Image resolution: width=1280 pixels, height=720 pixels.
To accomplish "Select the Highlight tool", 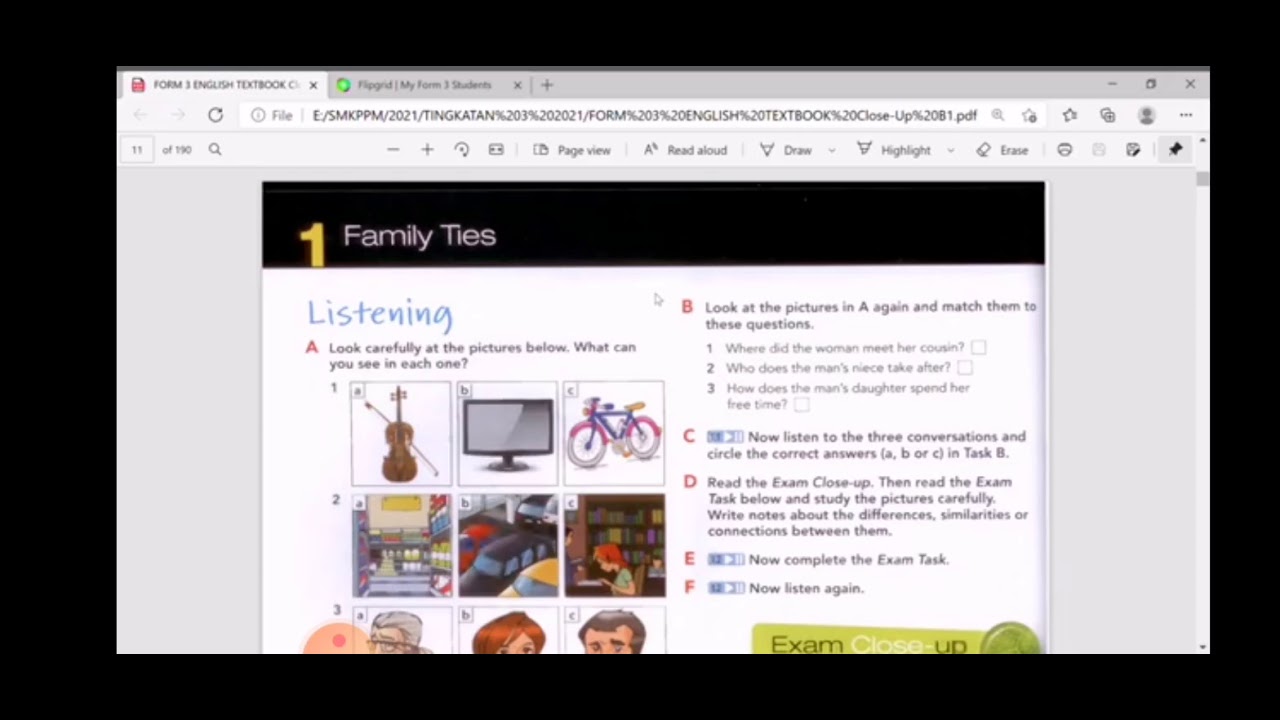I will (x=894, y=150).
